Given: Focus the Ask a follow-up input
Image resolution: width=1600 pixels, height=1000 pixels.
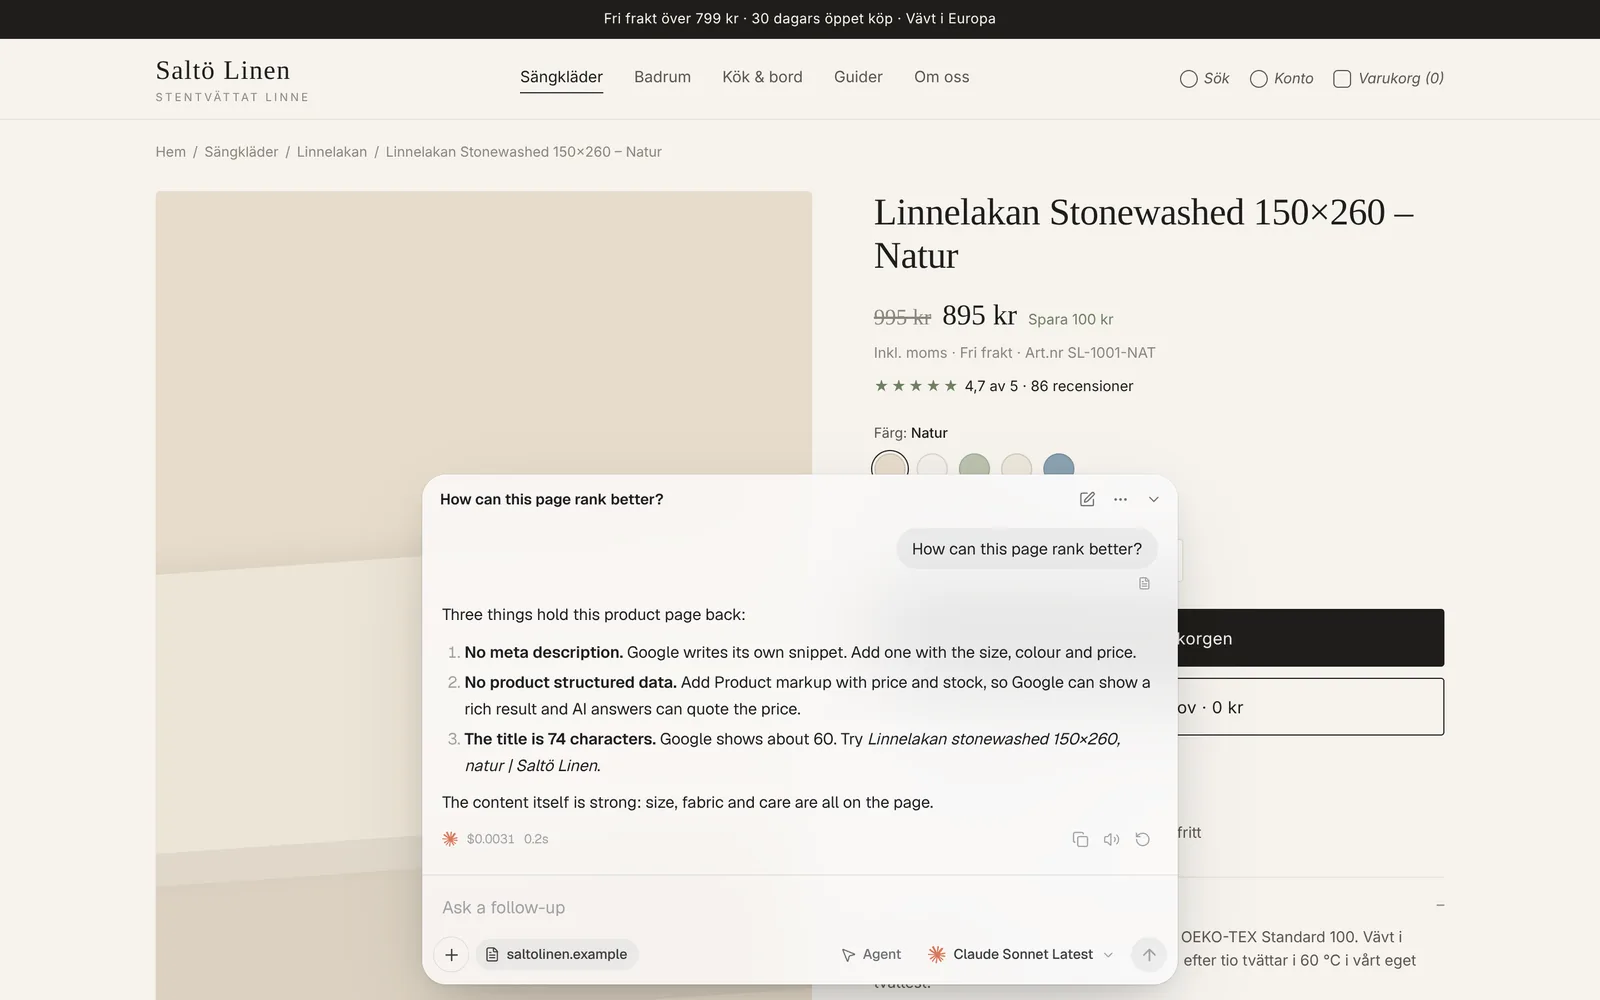Looking at the screenshot, I should tap(799, 907).
